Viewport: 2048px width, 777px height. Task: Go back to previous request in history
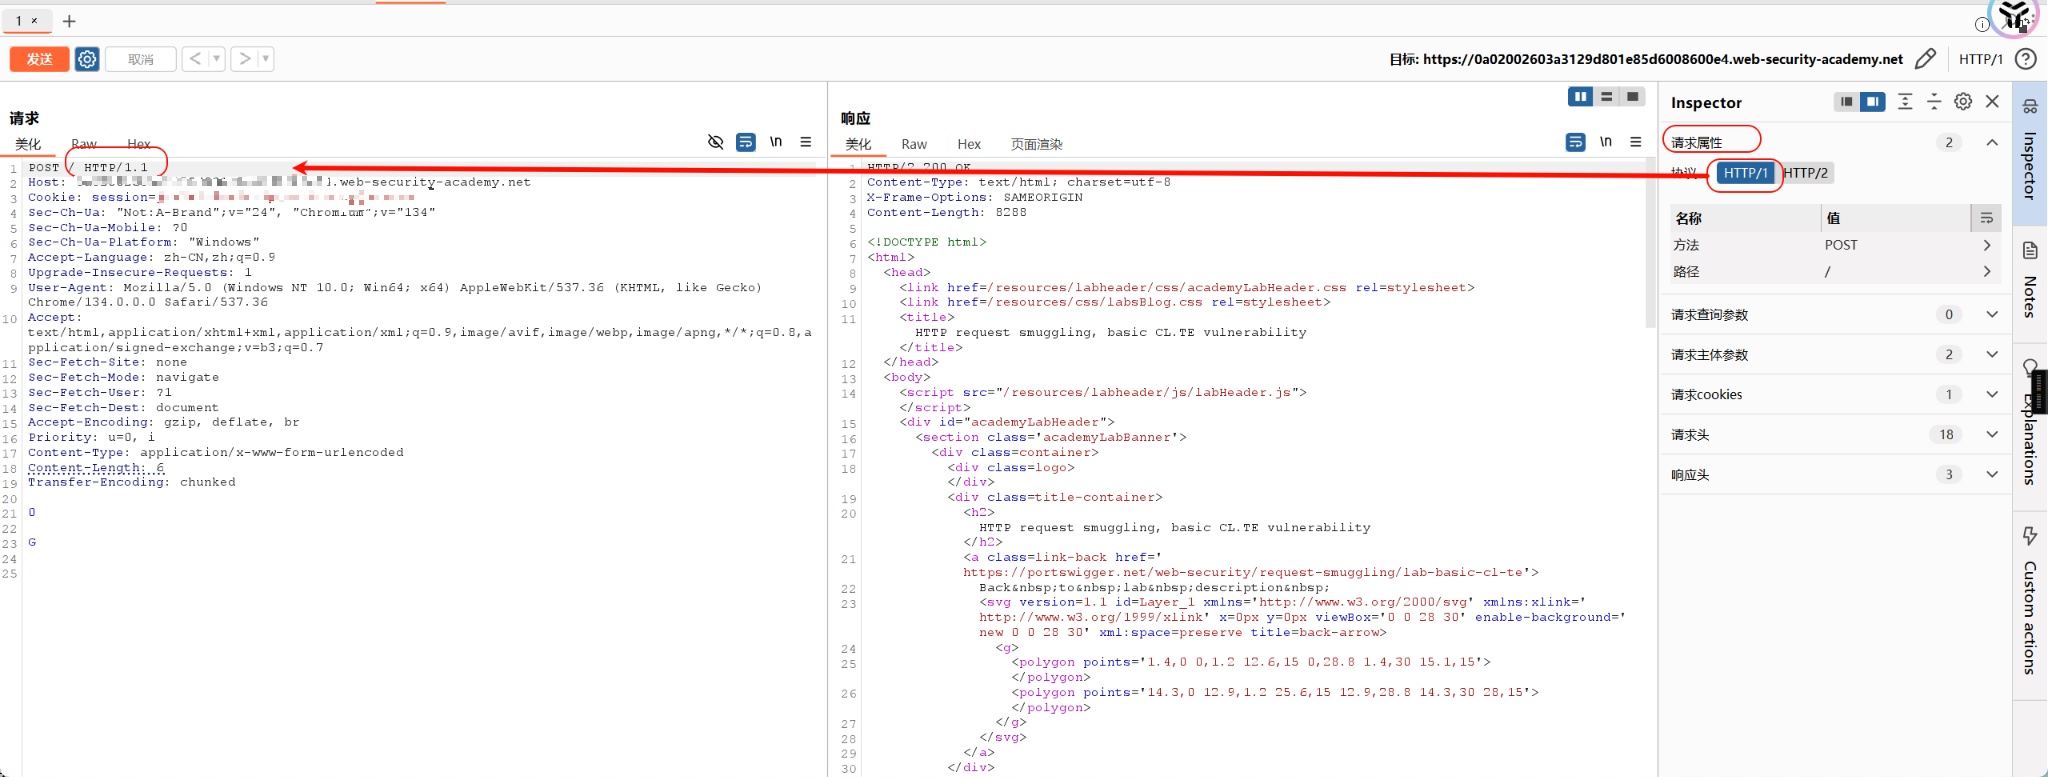[195, 59]
